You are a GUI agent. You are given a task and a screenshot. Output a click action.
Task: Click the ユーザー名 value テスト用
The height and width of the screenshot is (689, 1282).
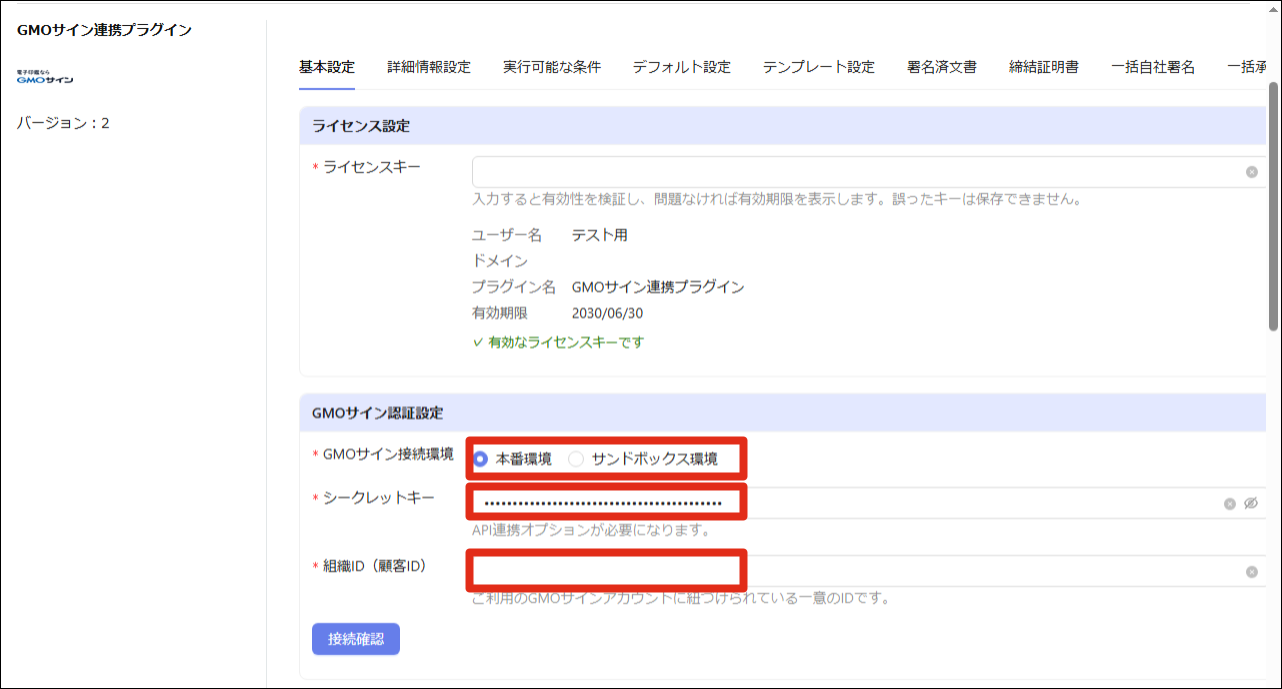tap(600, 235)
